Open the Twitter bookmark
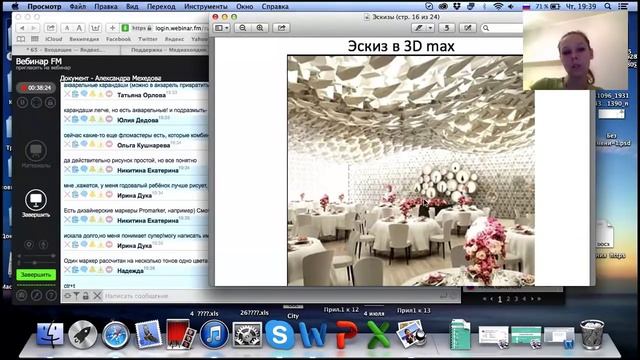 (x=148, y=39)
